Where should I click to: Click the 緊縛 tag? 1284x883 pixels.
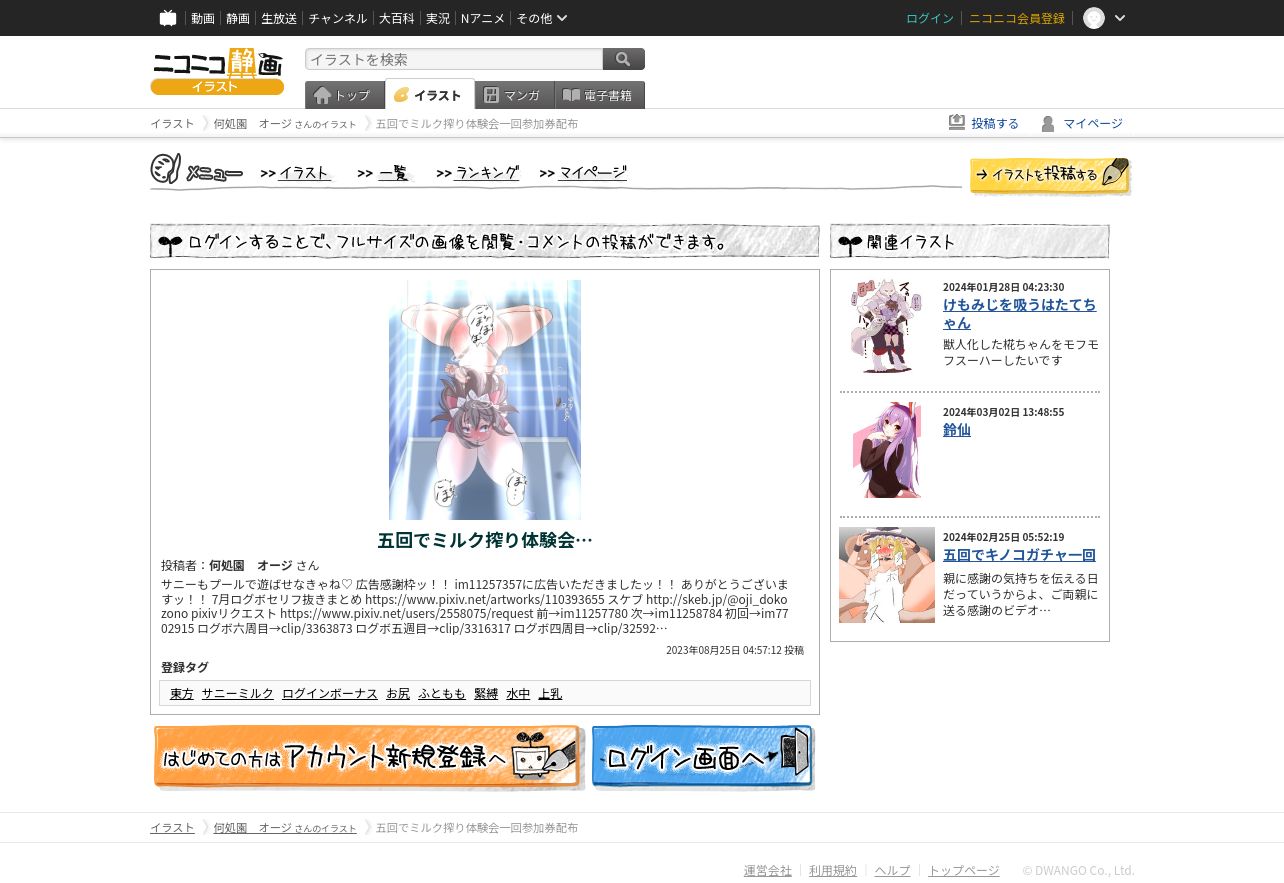click(x=486, y=693)
